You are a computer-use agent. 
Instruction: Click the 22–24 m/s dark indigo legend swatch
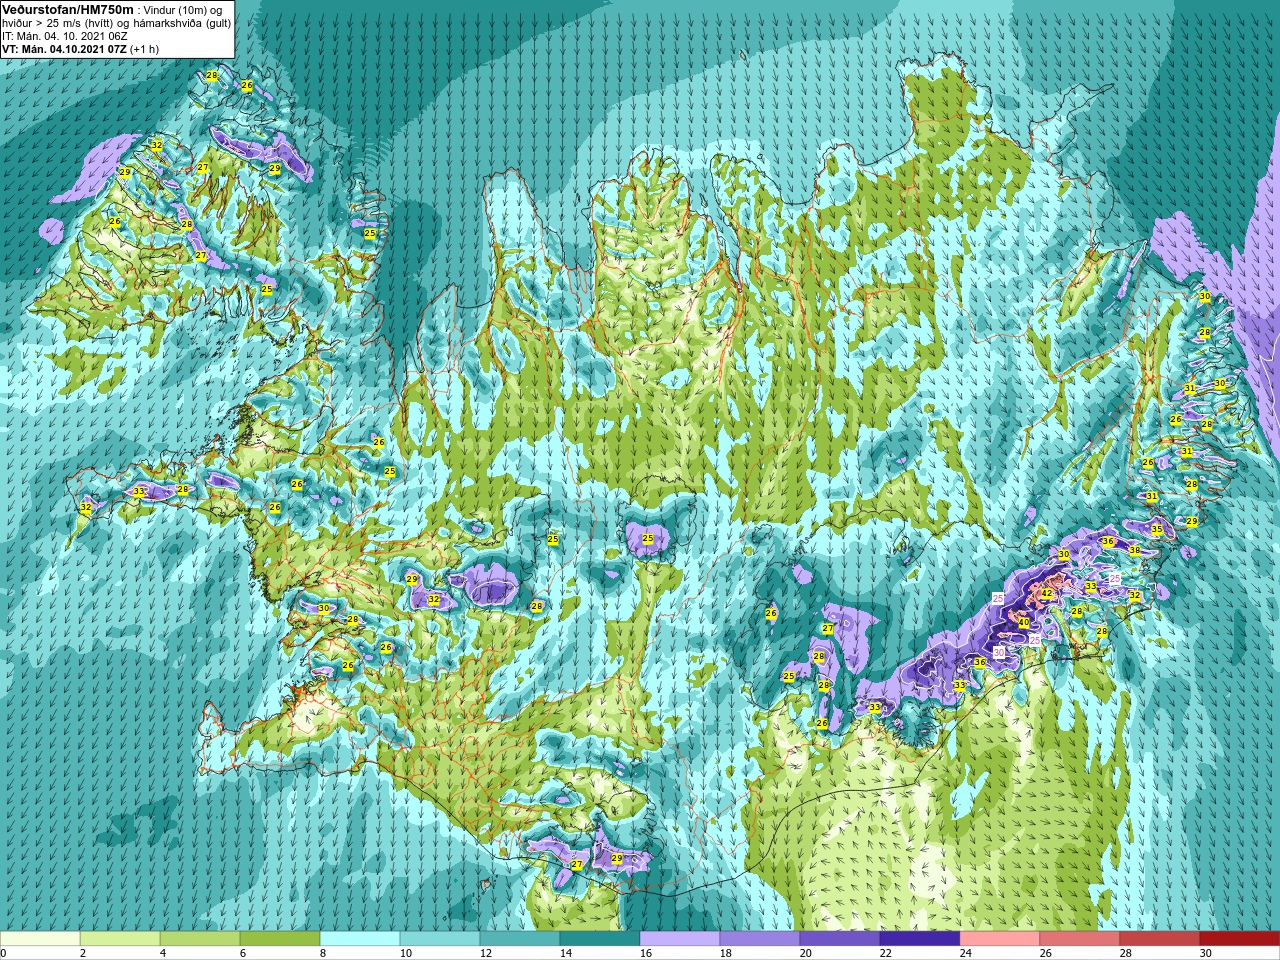point(920,939)
